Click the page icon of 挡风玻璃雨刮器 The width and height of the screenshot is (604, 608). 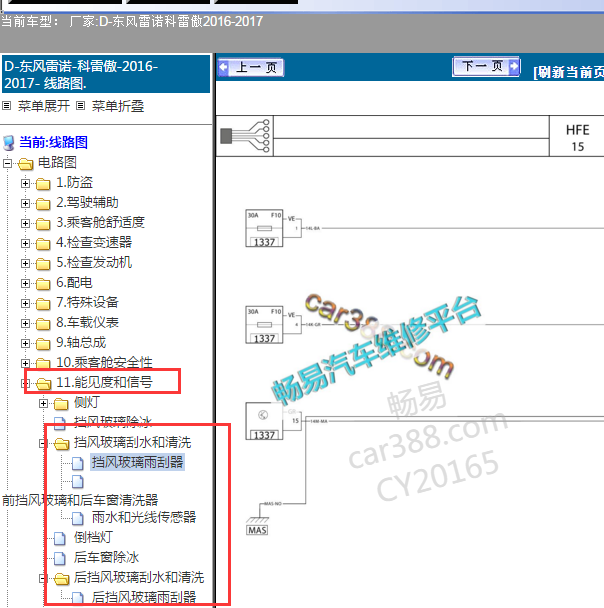click(78, 463)
